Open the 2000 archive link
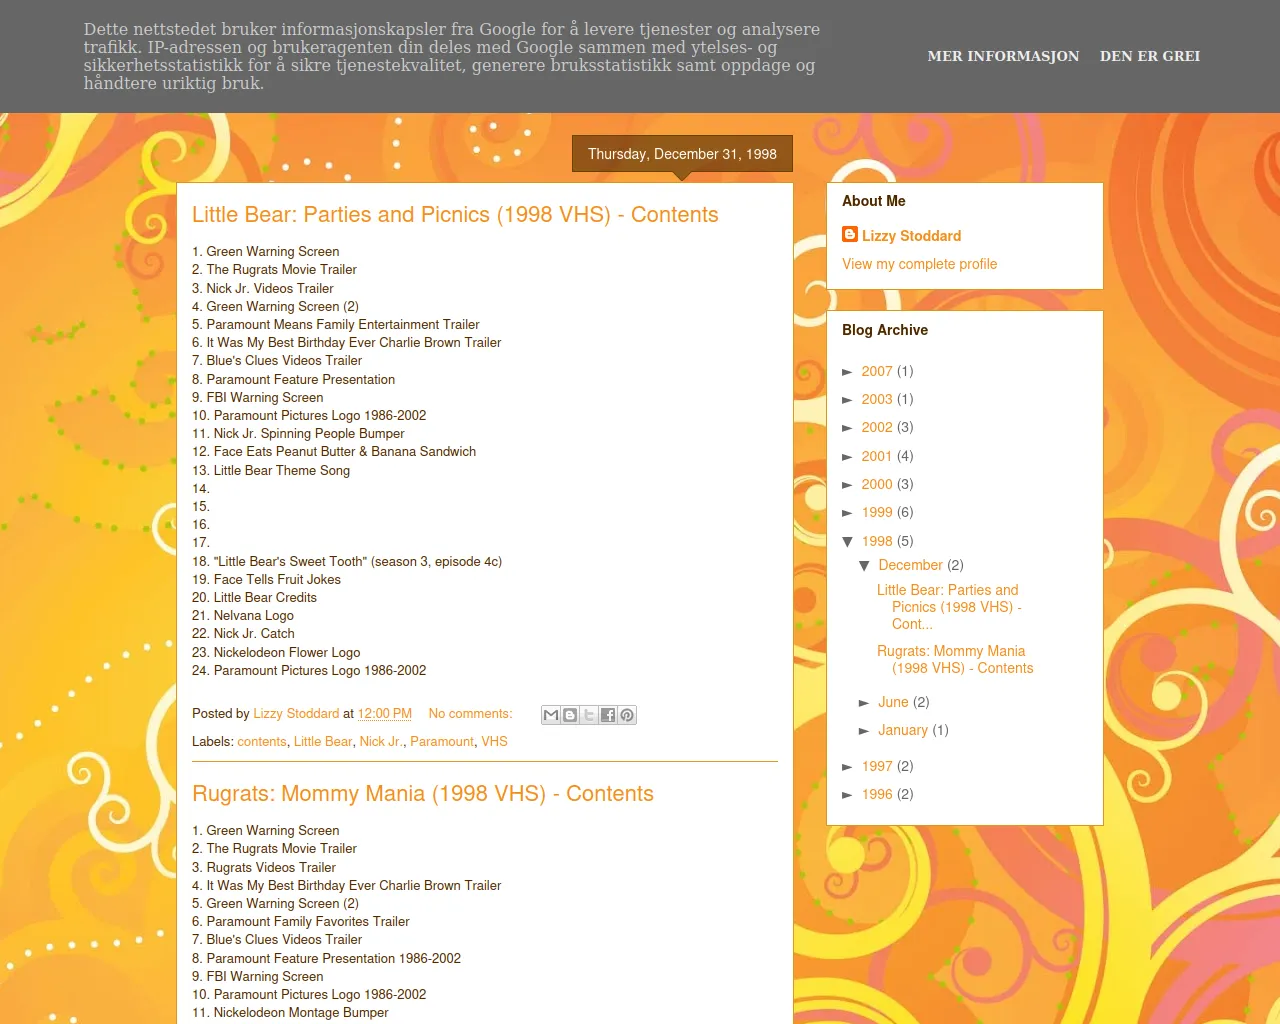The width and height of the screenshot is (1280, 1024). click(877, 485)
